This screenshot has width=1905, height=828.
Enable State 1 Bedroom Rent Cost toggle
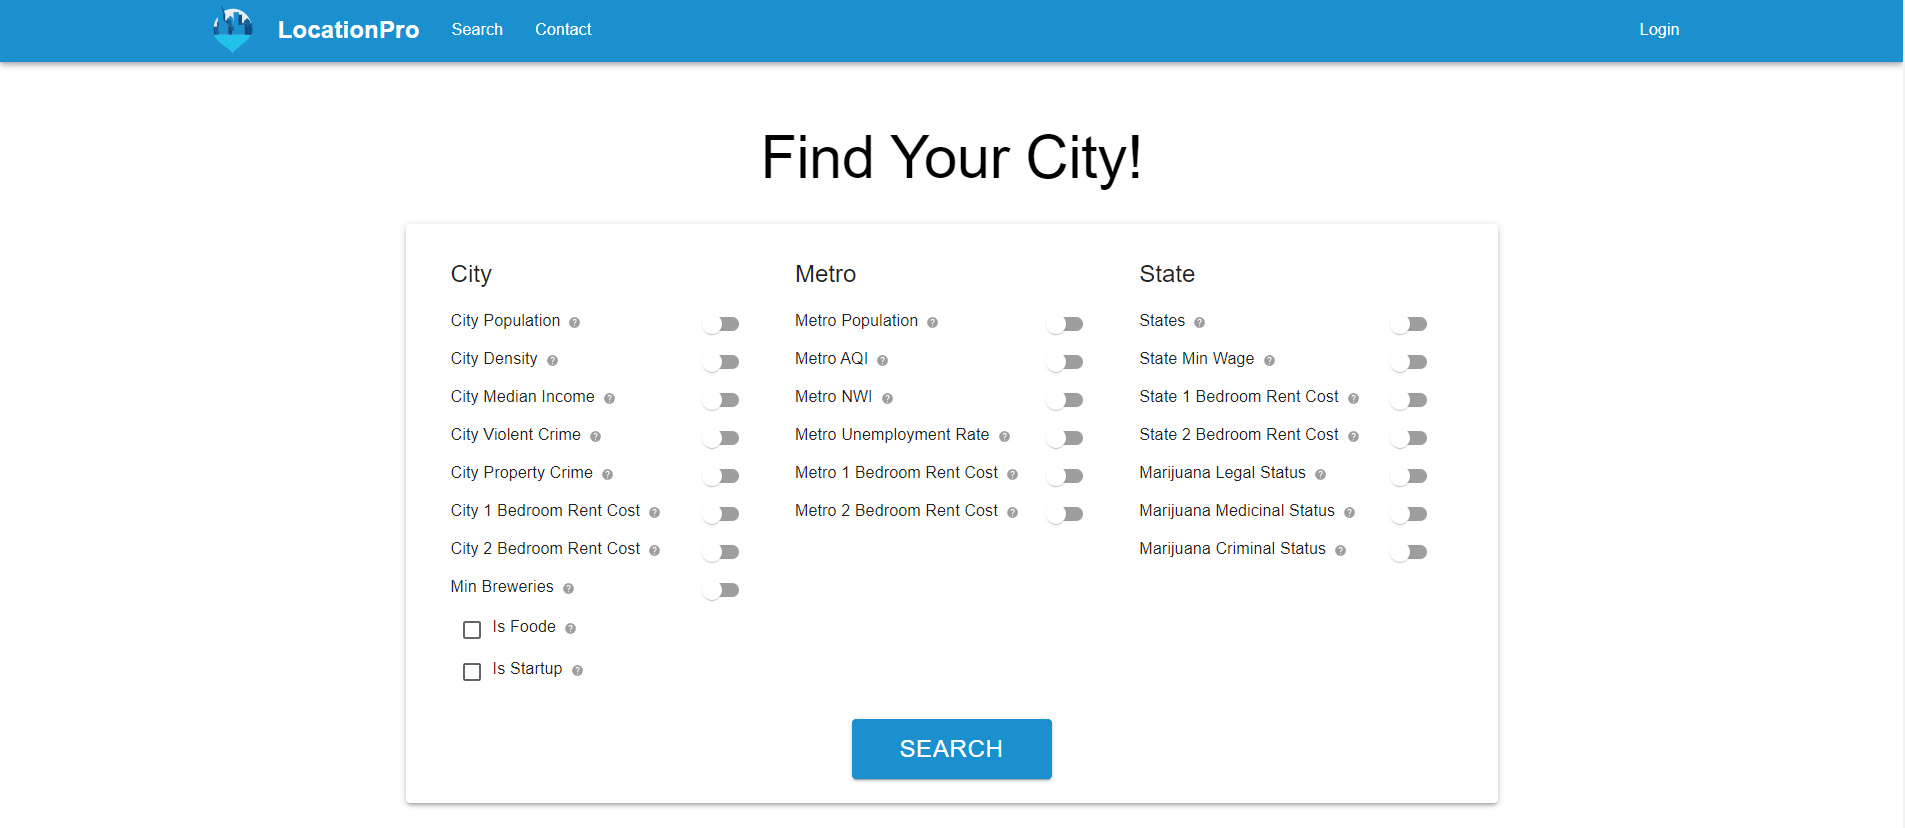tap(1409, 400)
